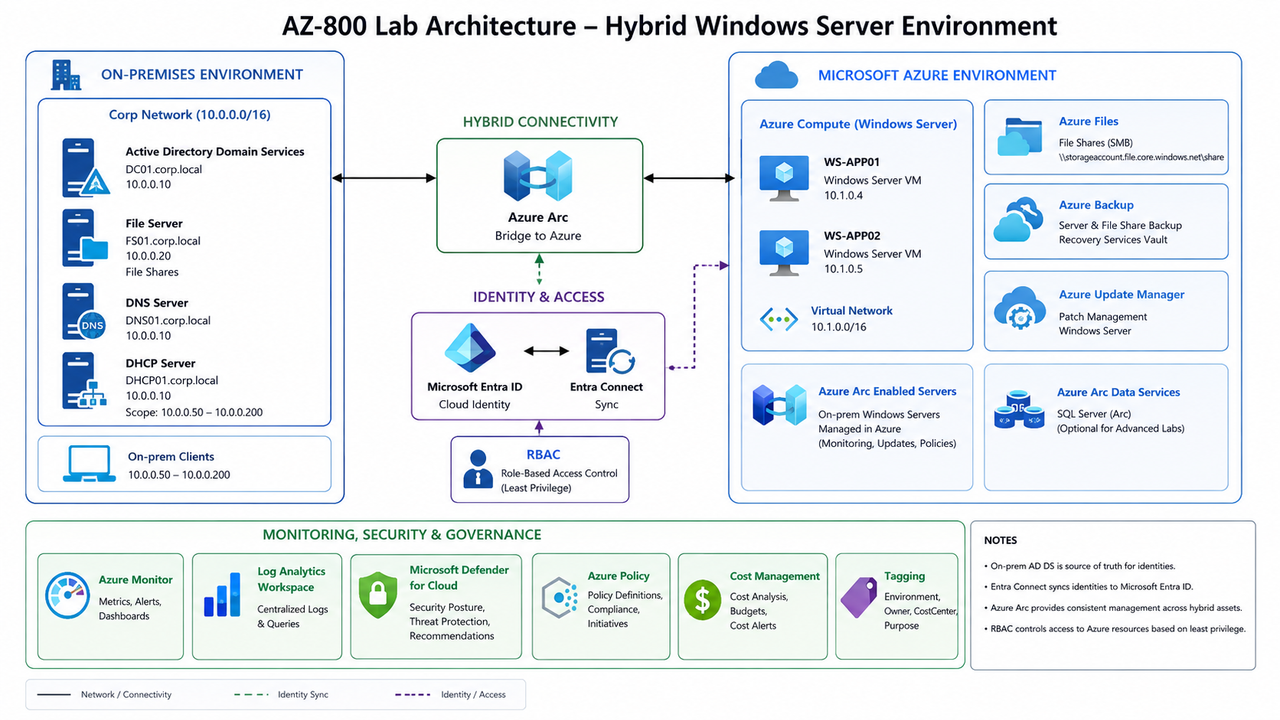Click the WS-APP01 IP address 10.1.0.4
1280x720 pixels.
pos(843,196)
